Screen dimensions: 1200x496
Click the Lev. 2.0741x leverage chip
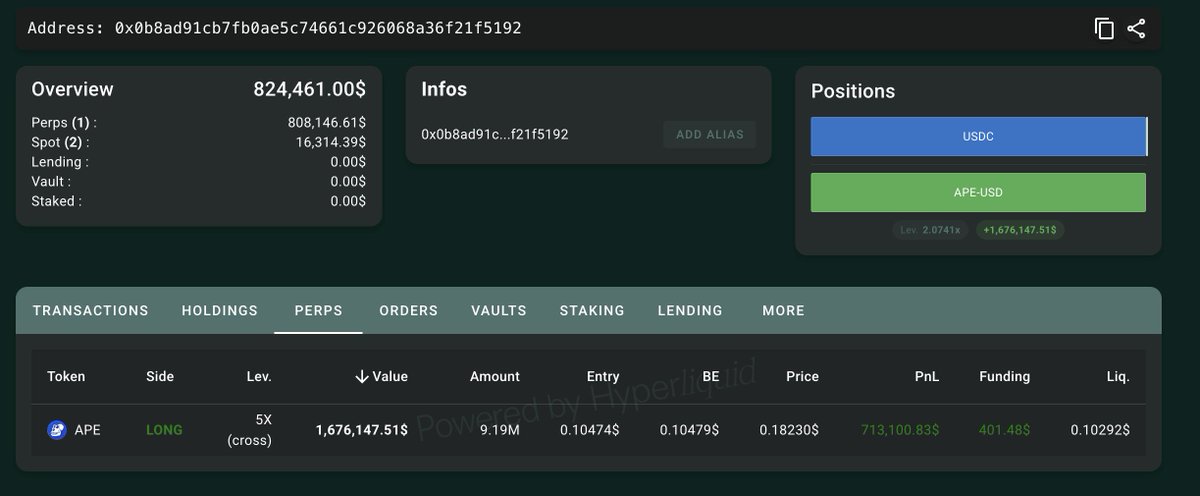tap(930, 230)
